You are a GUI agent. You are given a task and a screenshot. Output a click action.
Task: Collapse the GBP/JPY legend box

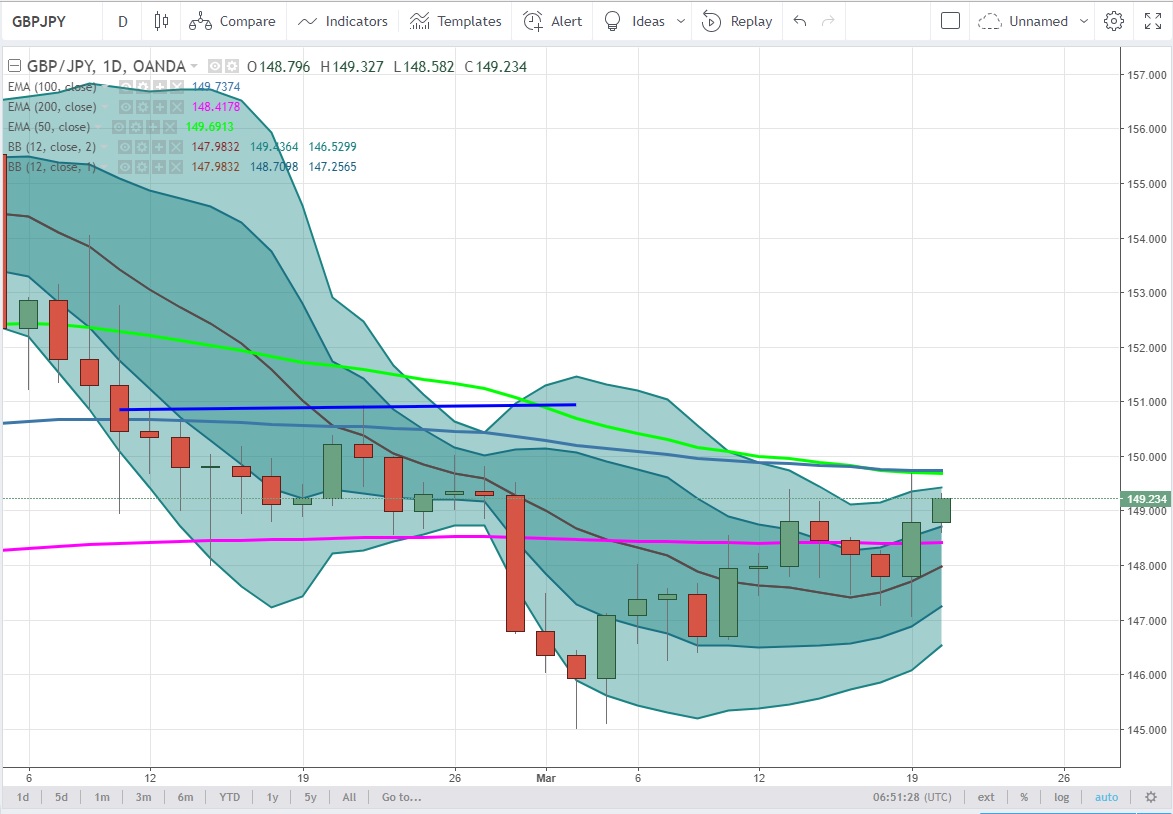coord(14,67)
